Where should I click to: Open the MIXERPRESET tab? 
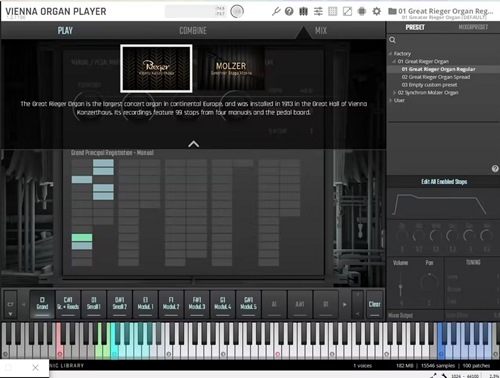(x=473, y=27)
